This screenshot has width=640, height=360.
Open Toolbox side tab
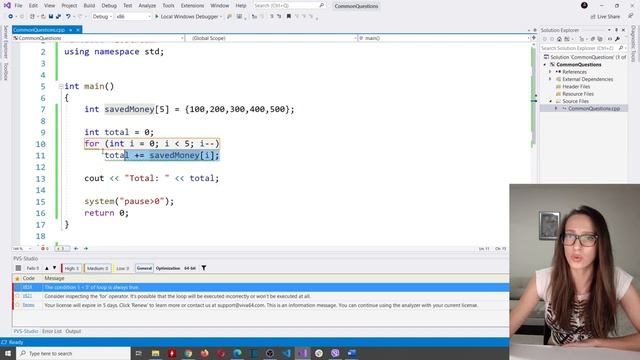click(x=5, y=71)
